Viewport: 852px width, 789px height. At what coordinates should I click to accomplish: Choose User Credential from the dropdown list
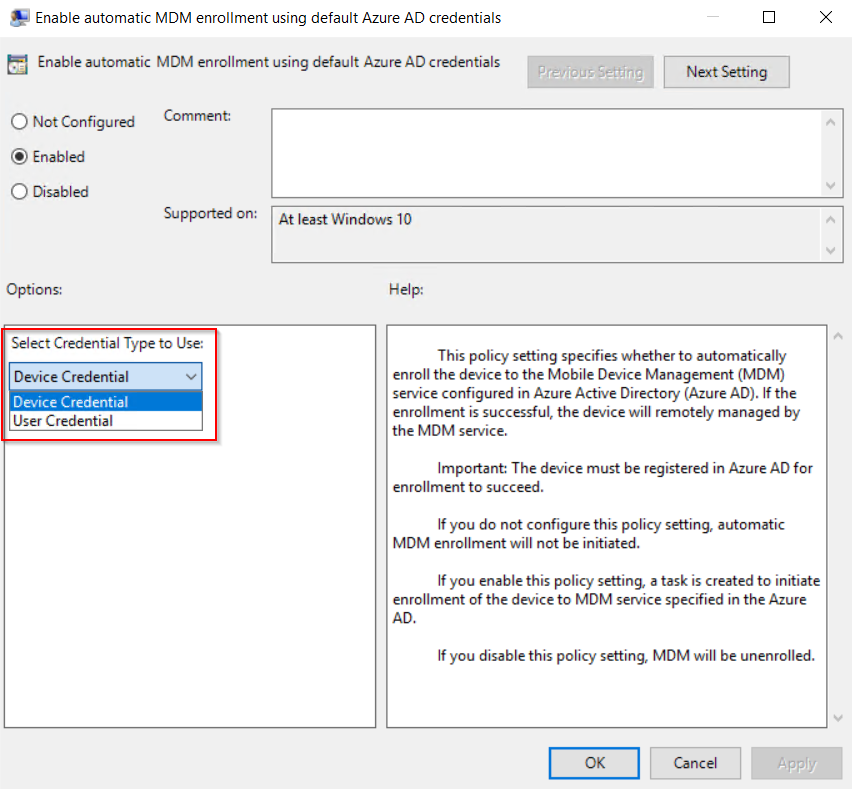point(105,421)
